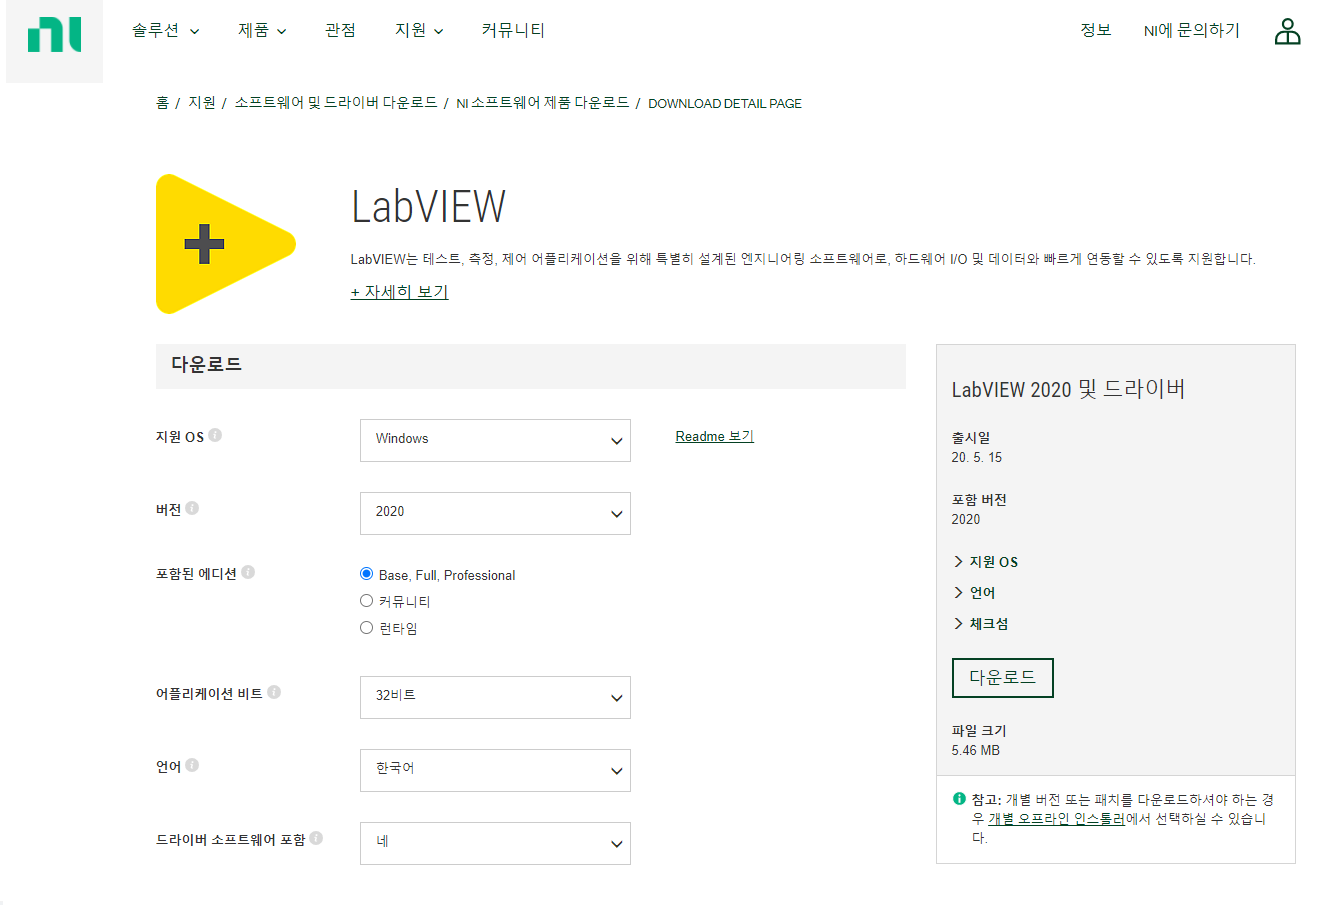Click info icon next to 버전
The height and width of the screenshot is (905, 1338).
point(192,508)
